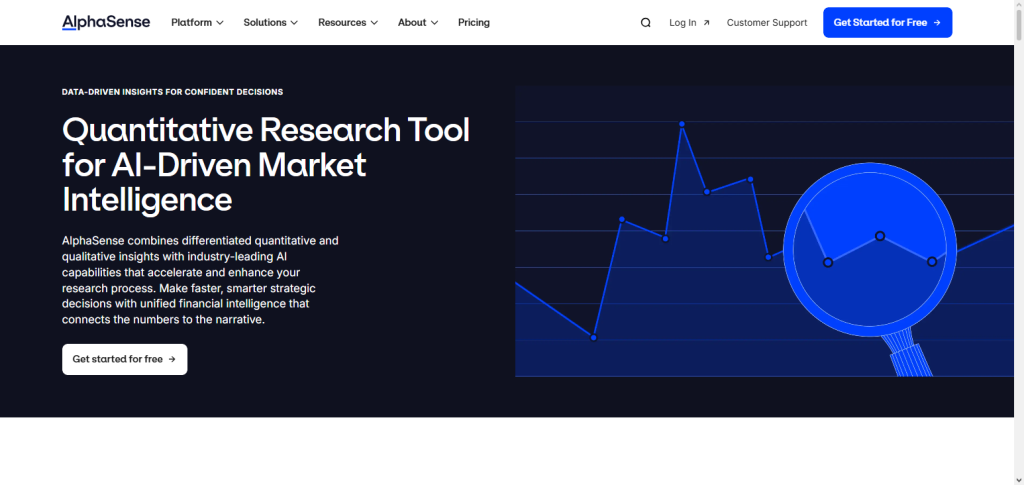Expand the Solutions dropdown chevron
This screenshot has width=1024, height=485.
pos(294,23)
